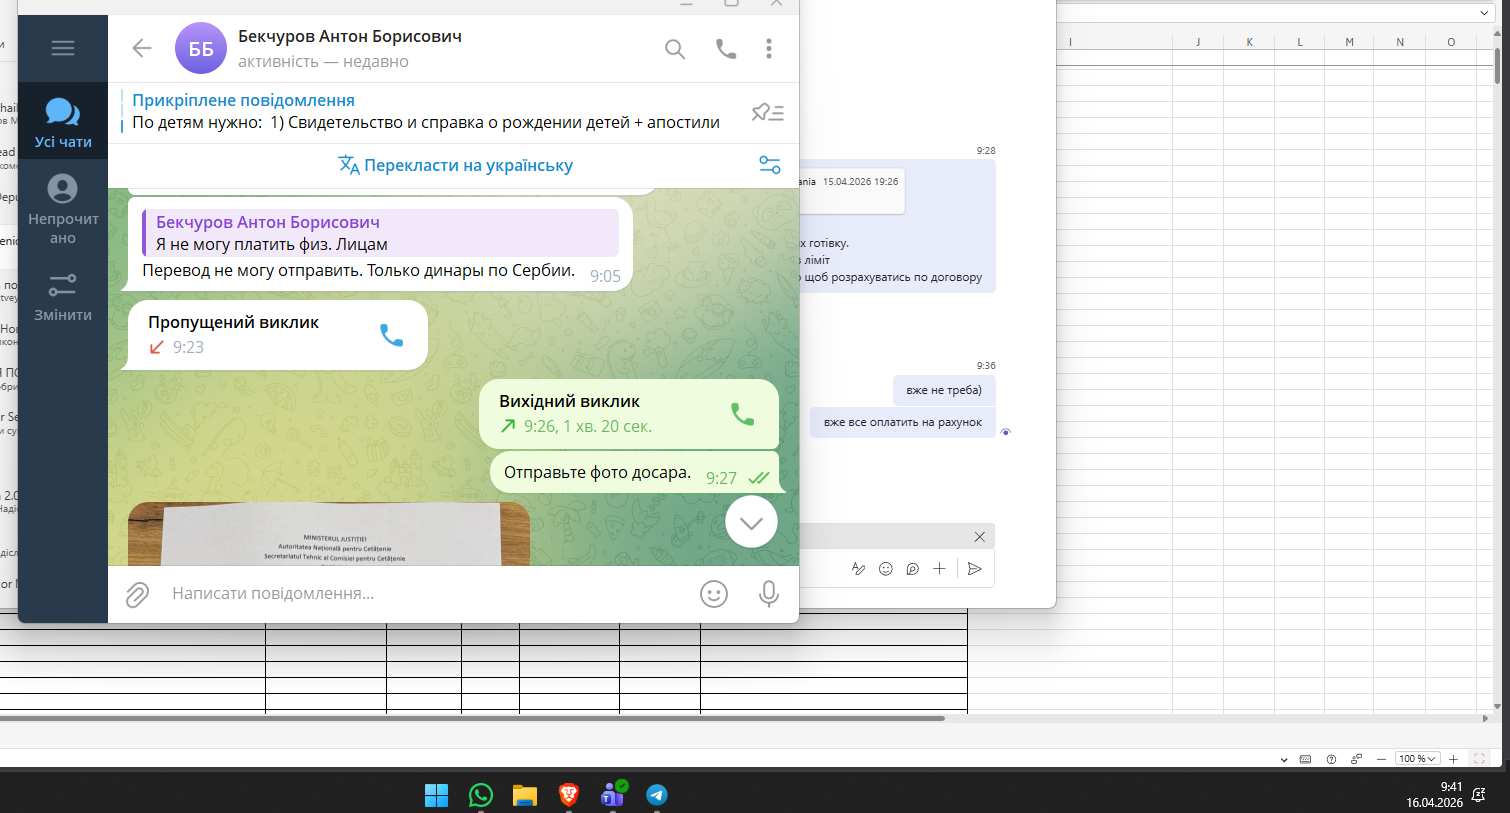Start a voice call from chat header
Viewport: 1510px width, 813px height.
tap(726, 49)
